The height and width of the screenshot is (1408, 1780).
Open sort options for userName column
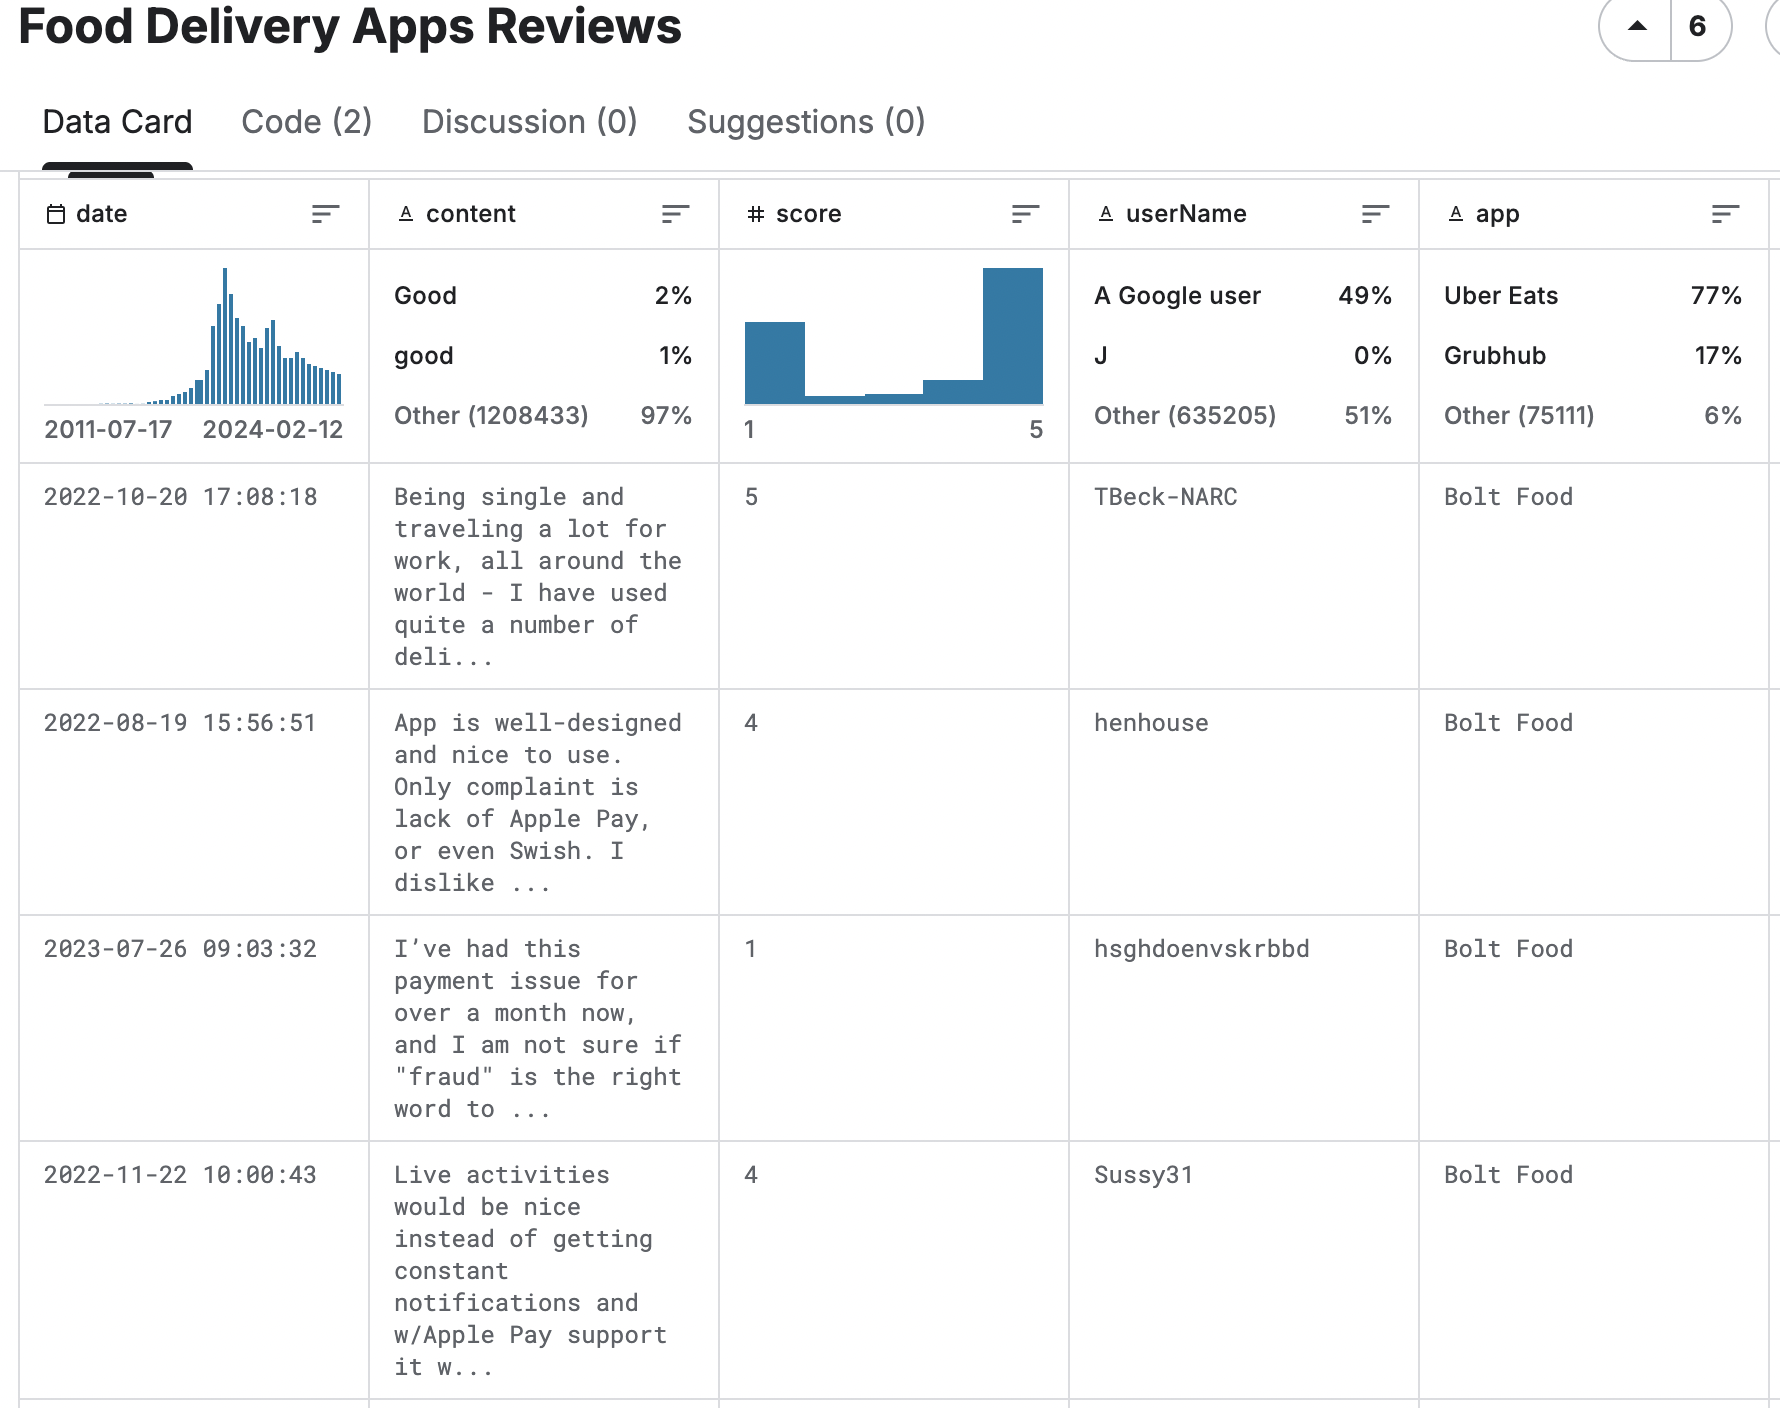[x=1375, y=214]
